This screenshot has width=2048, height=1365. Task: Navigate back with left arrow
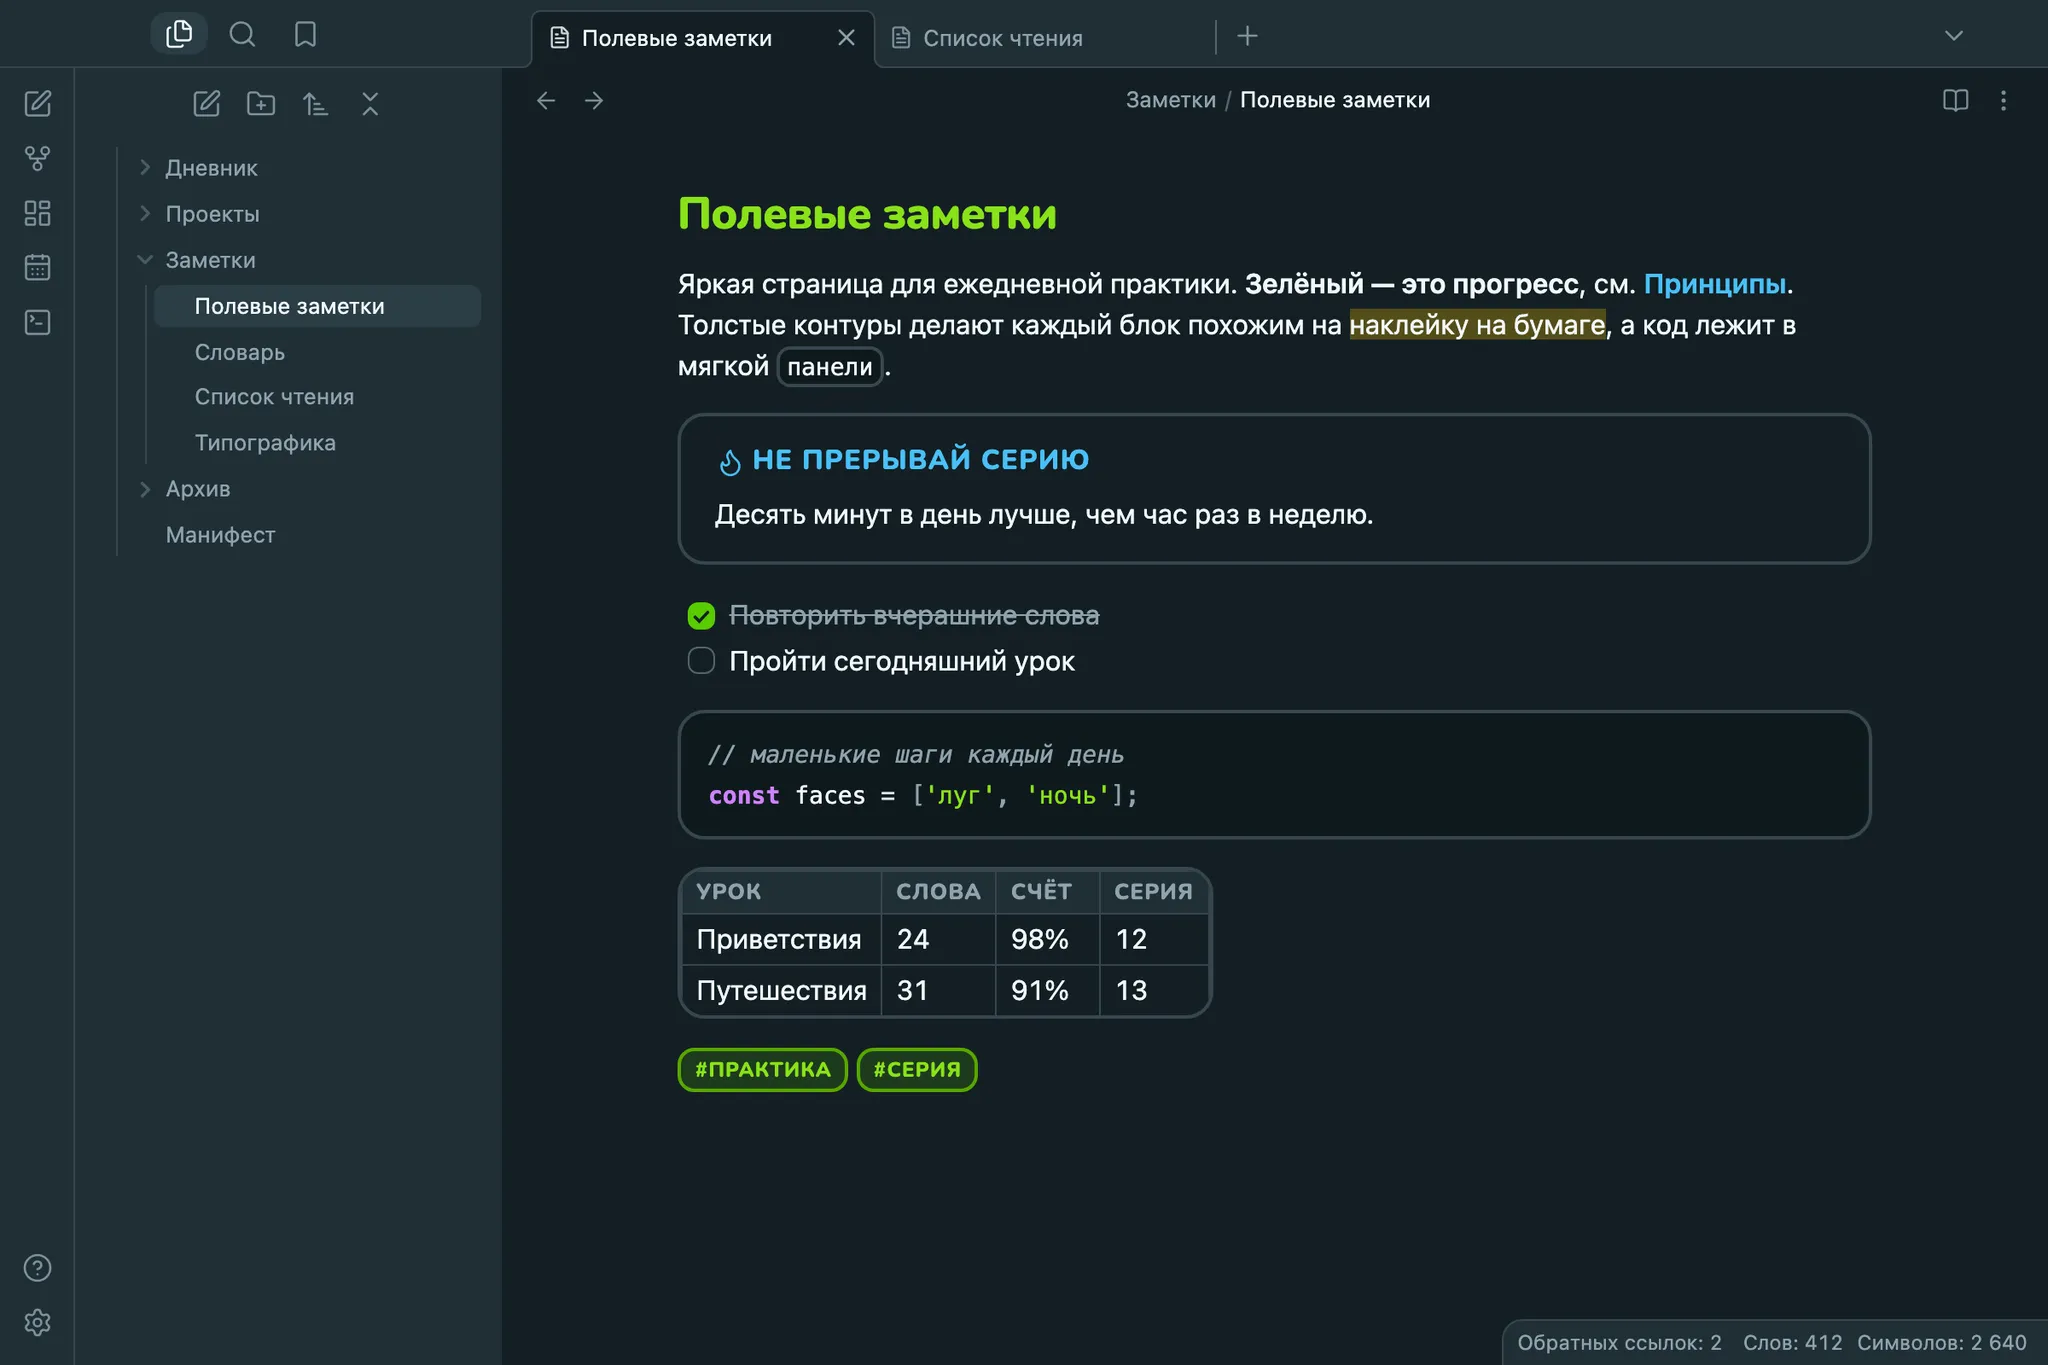pos(546,100)
